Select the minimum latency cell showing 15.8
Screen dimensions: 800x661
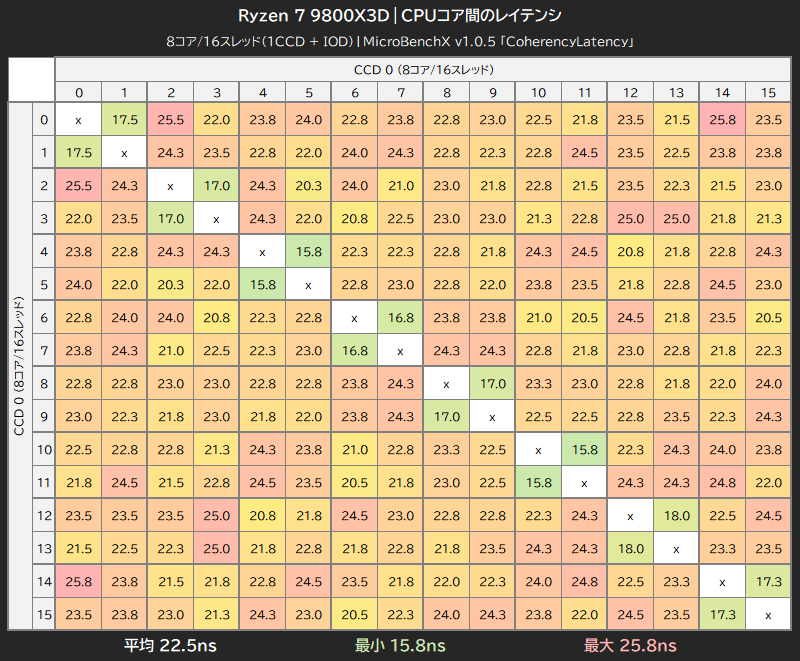coord(309,251)
